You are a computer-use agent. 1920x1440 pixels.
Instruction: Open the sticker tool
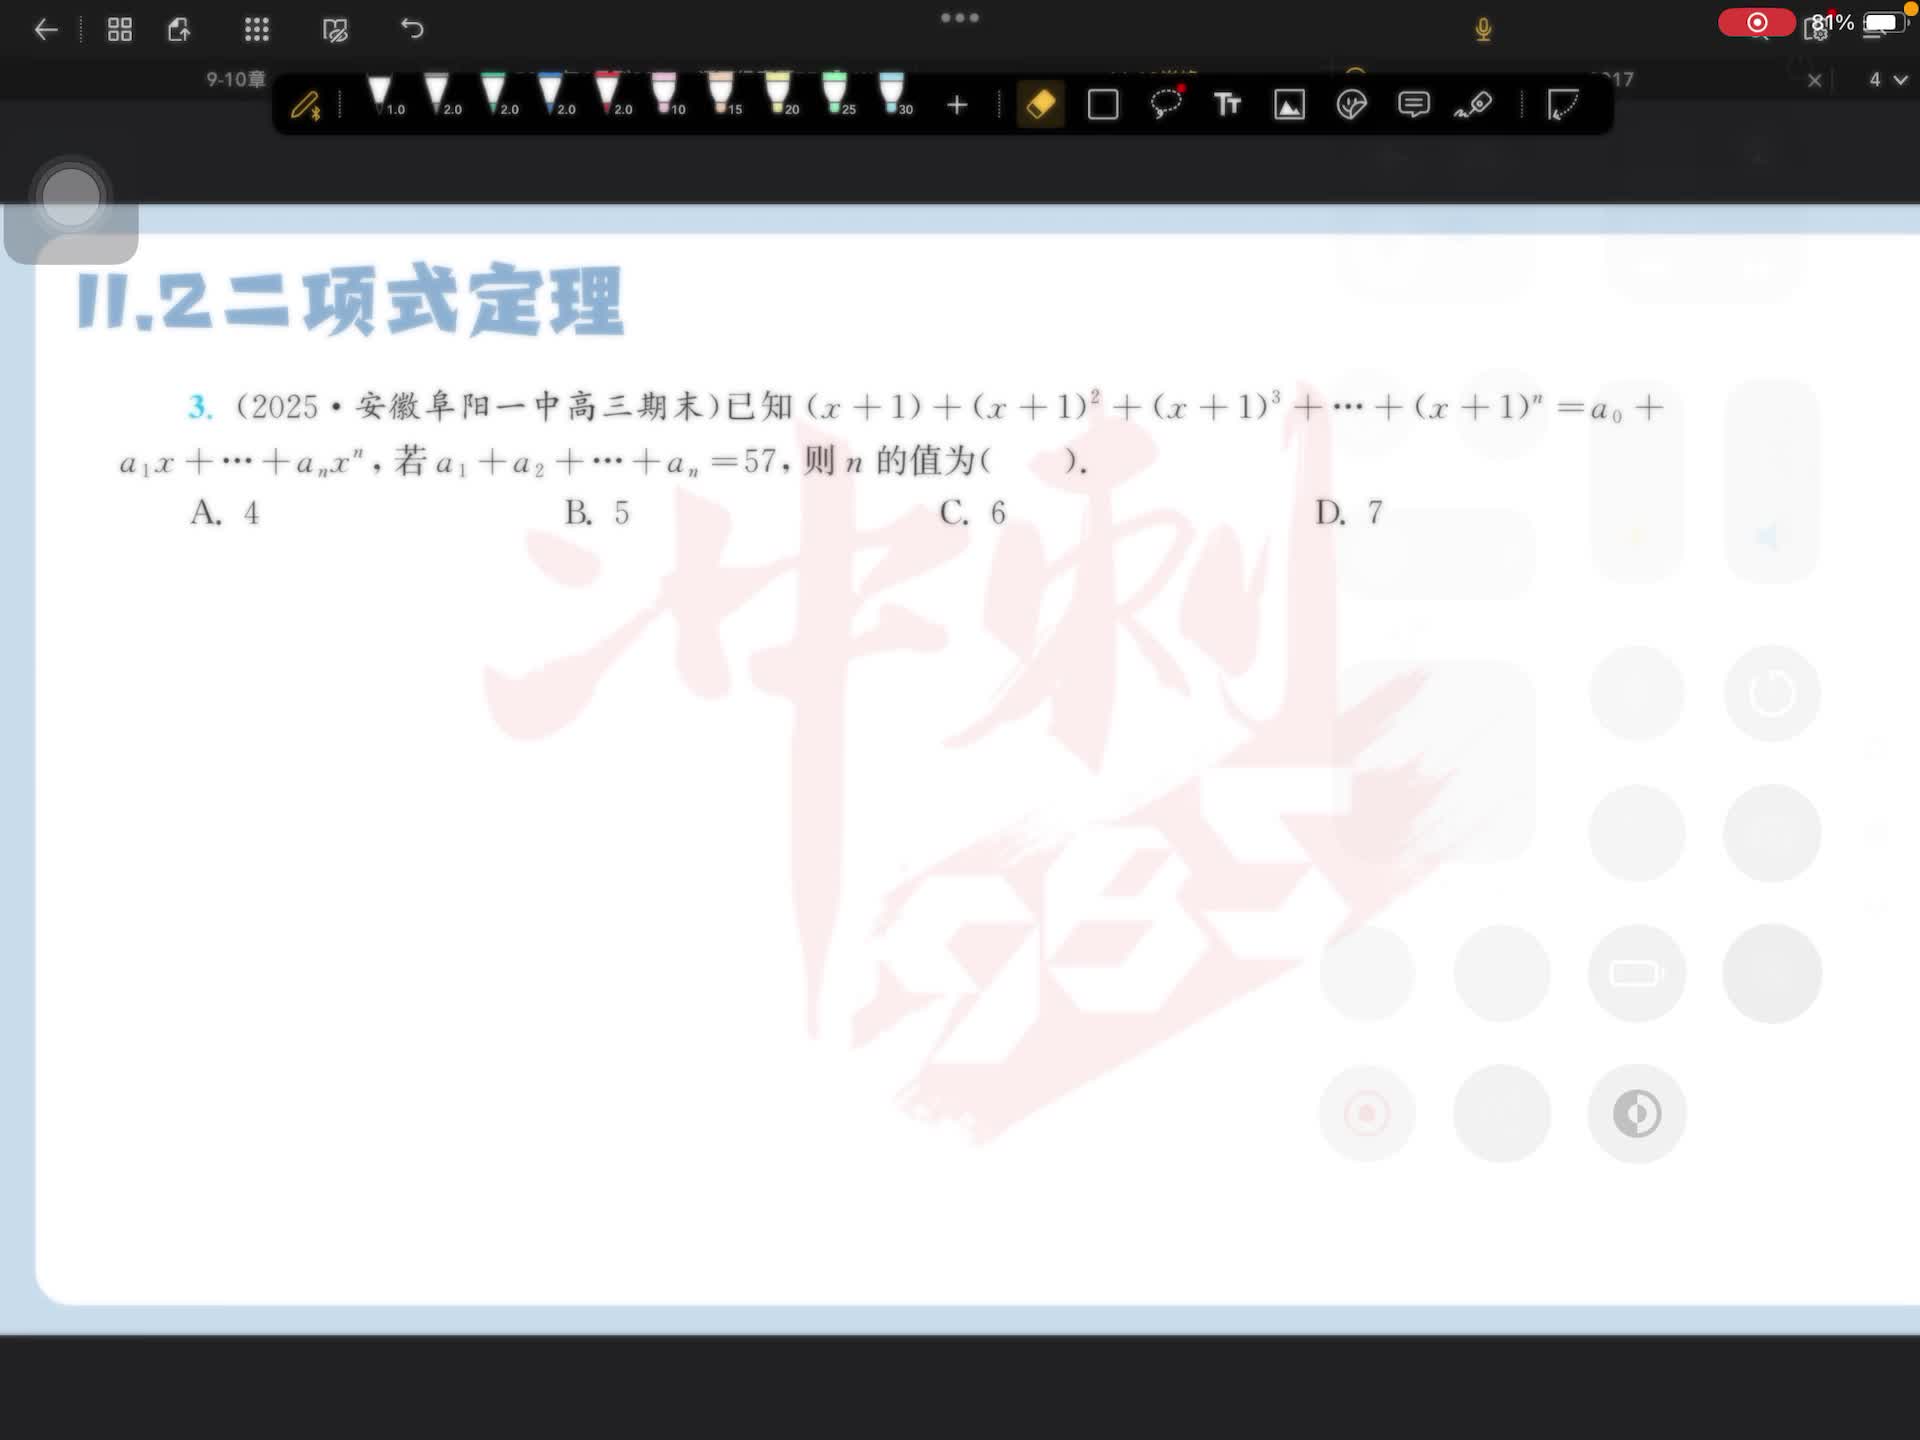(x=1351, y=104)
